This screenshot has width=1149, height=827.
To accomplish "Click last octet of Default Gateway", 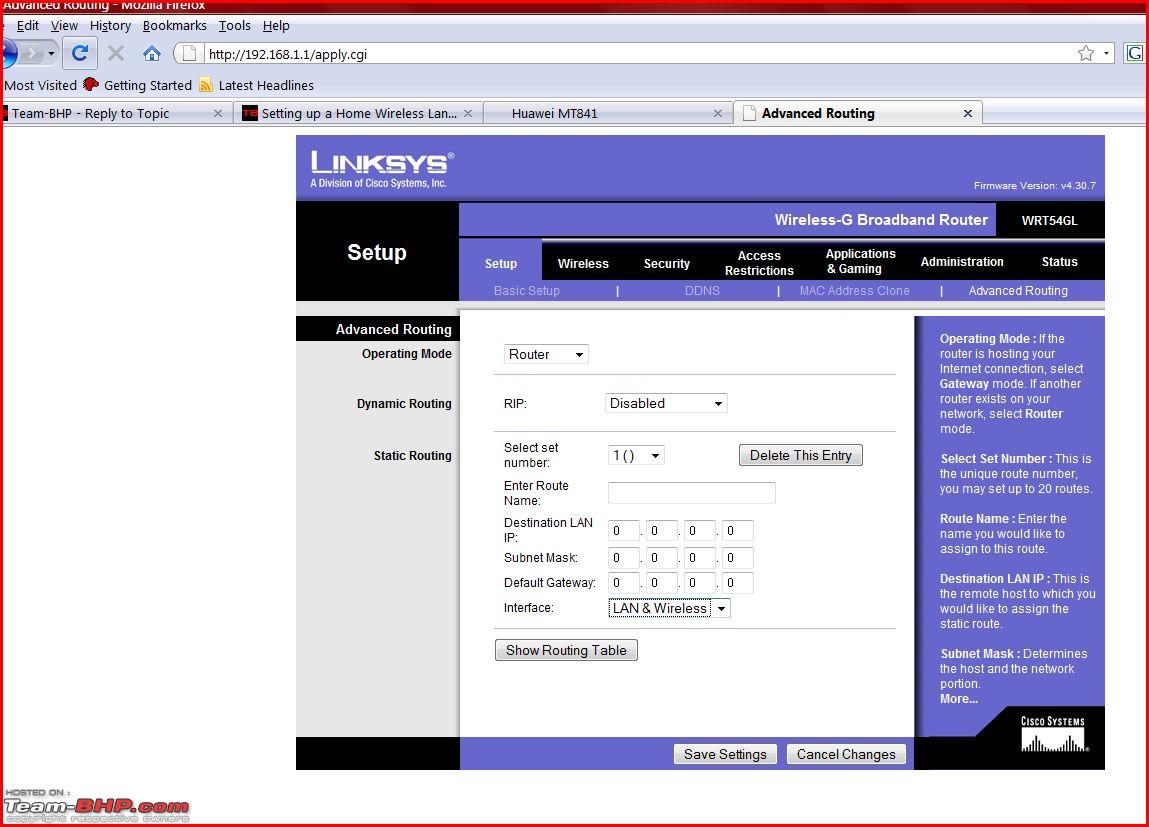I will [x=737, y=583].
